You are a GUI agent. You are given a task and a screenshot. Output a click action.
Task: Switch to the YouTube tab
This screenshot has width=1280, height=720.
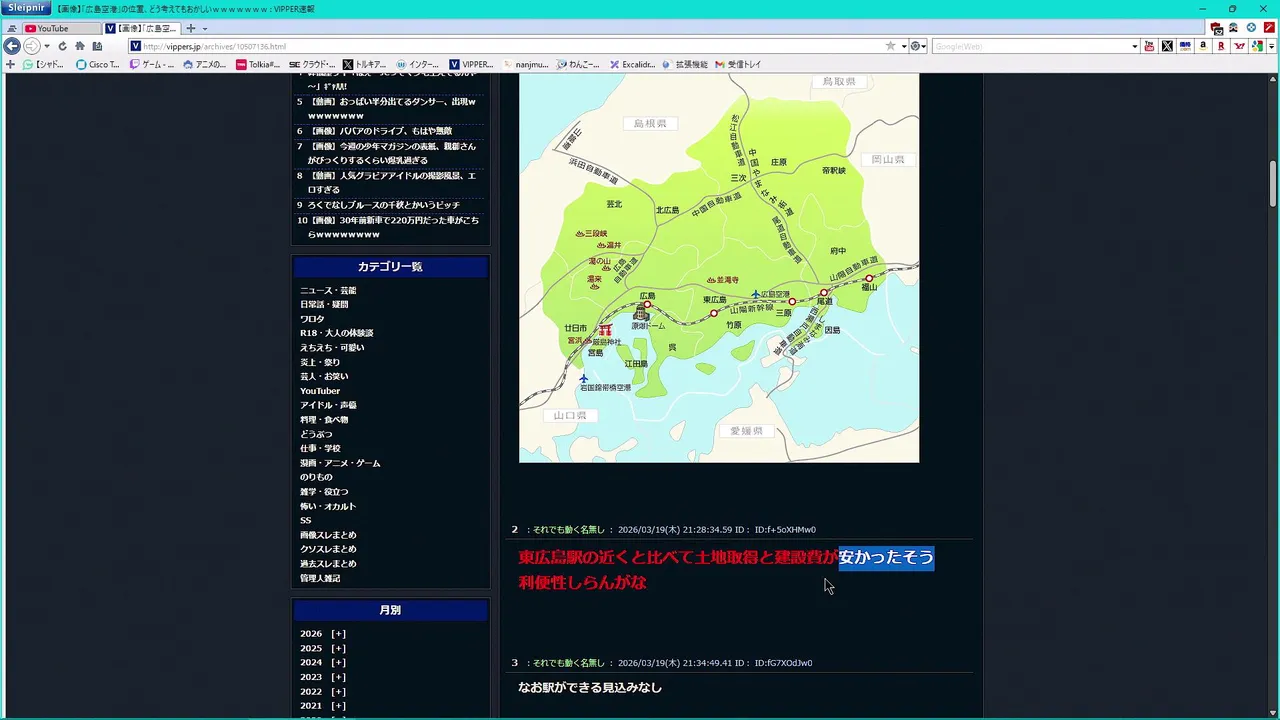pos(61,28)
